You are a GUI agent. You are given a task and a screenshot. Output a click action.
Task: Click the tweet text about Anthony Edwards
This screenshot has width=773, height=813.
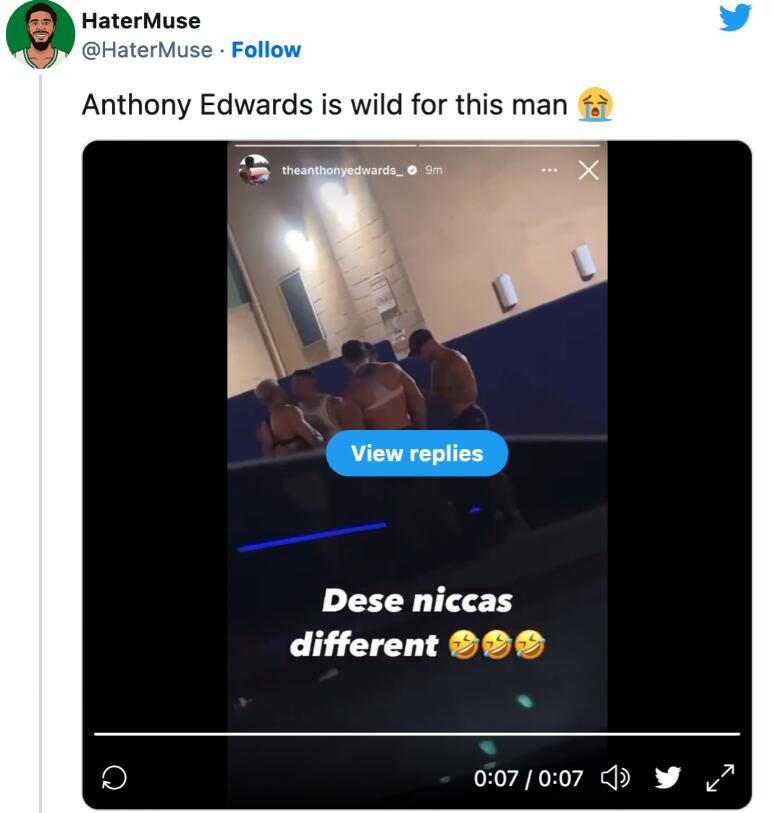pos(325,104)
